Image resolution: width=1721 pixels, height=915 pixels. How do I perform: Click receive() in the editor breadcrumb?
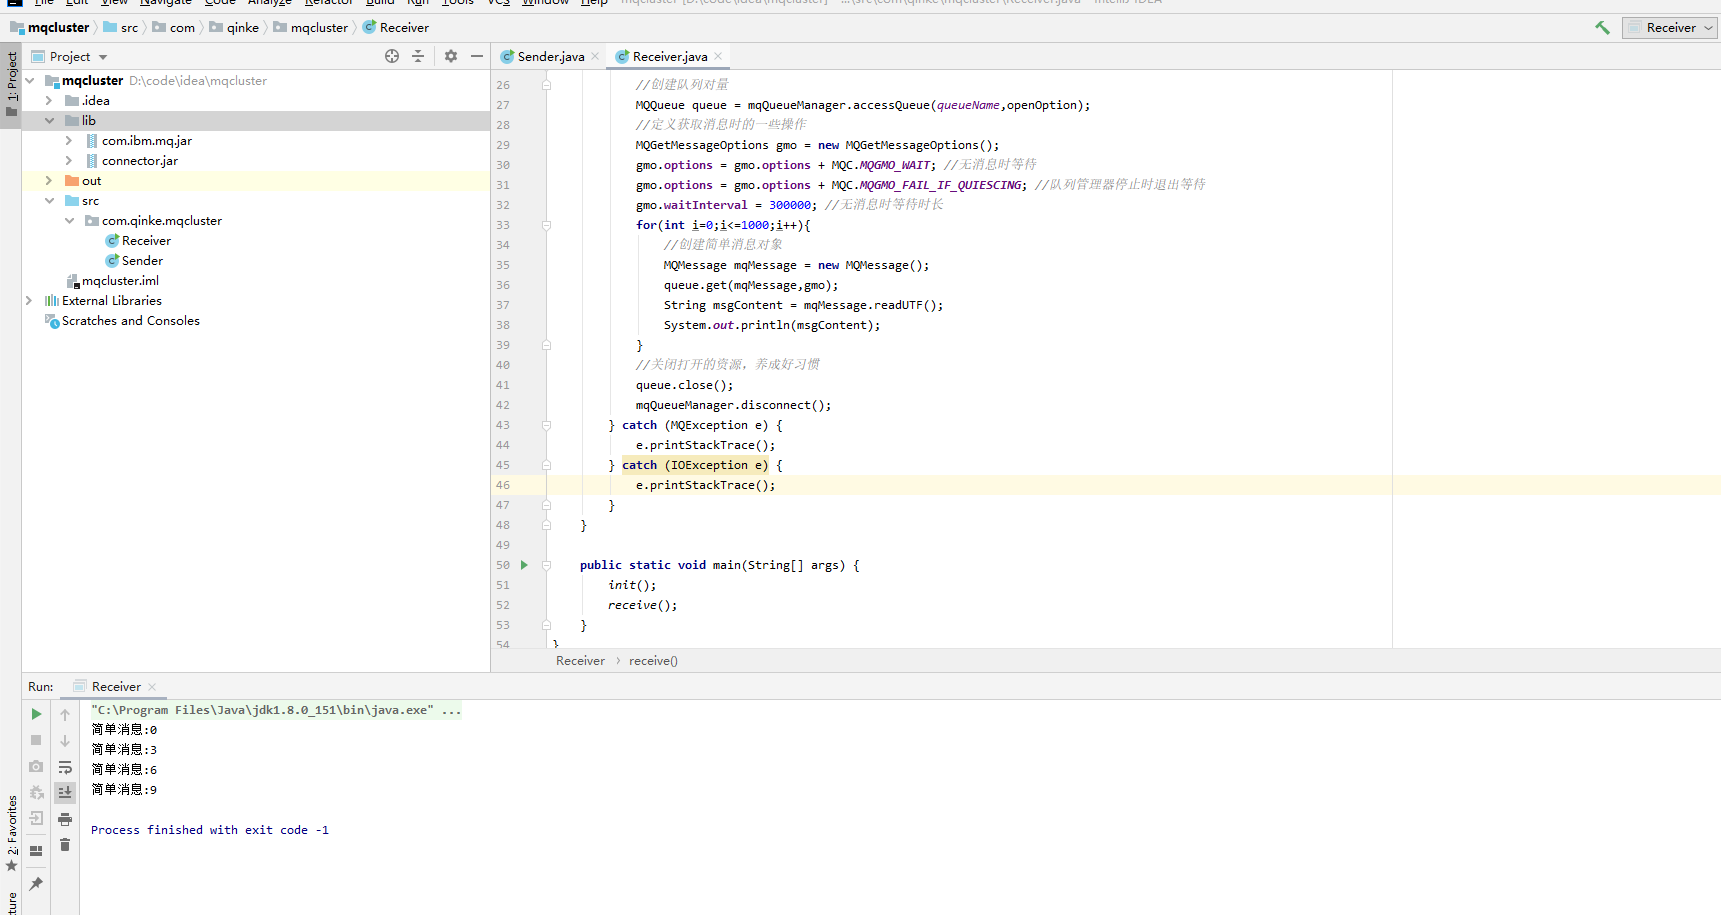click(653, 661)
